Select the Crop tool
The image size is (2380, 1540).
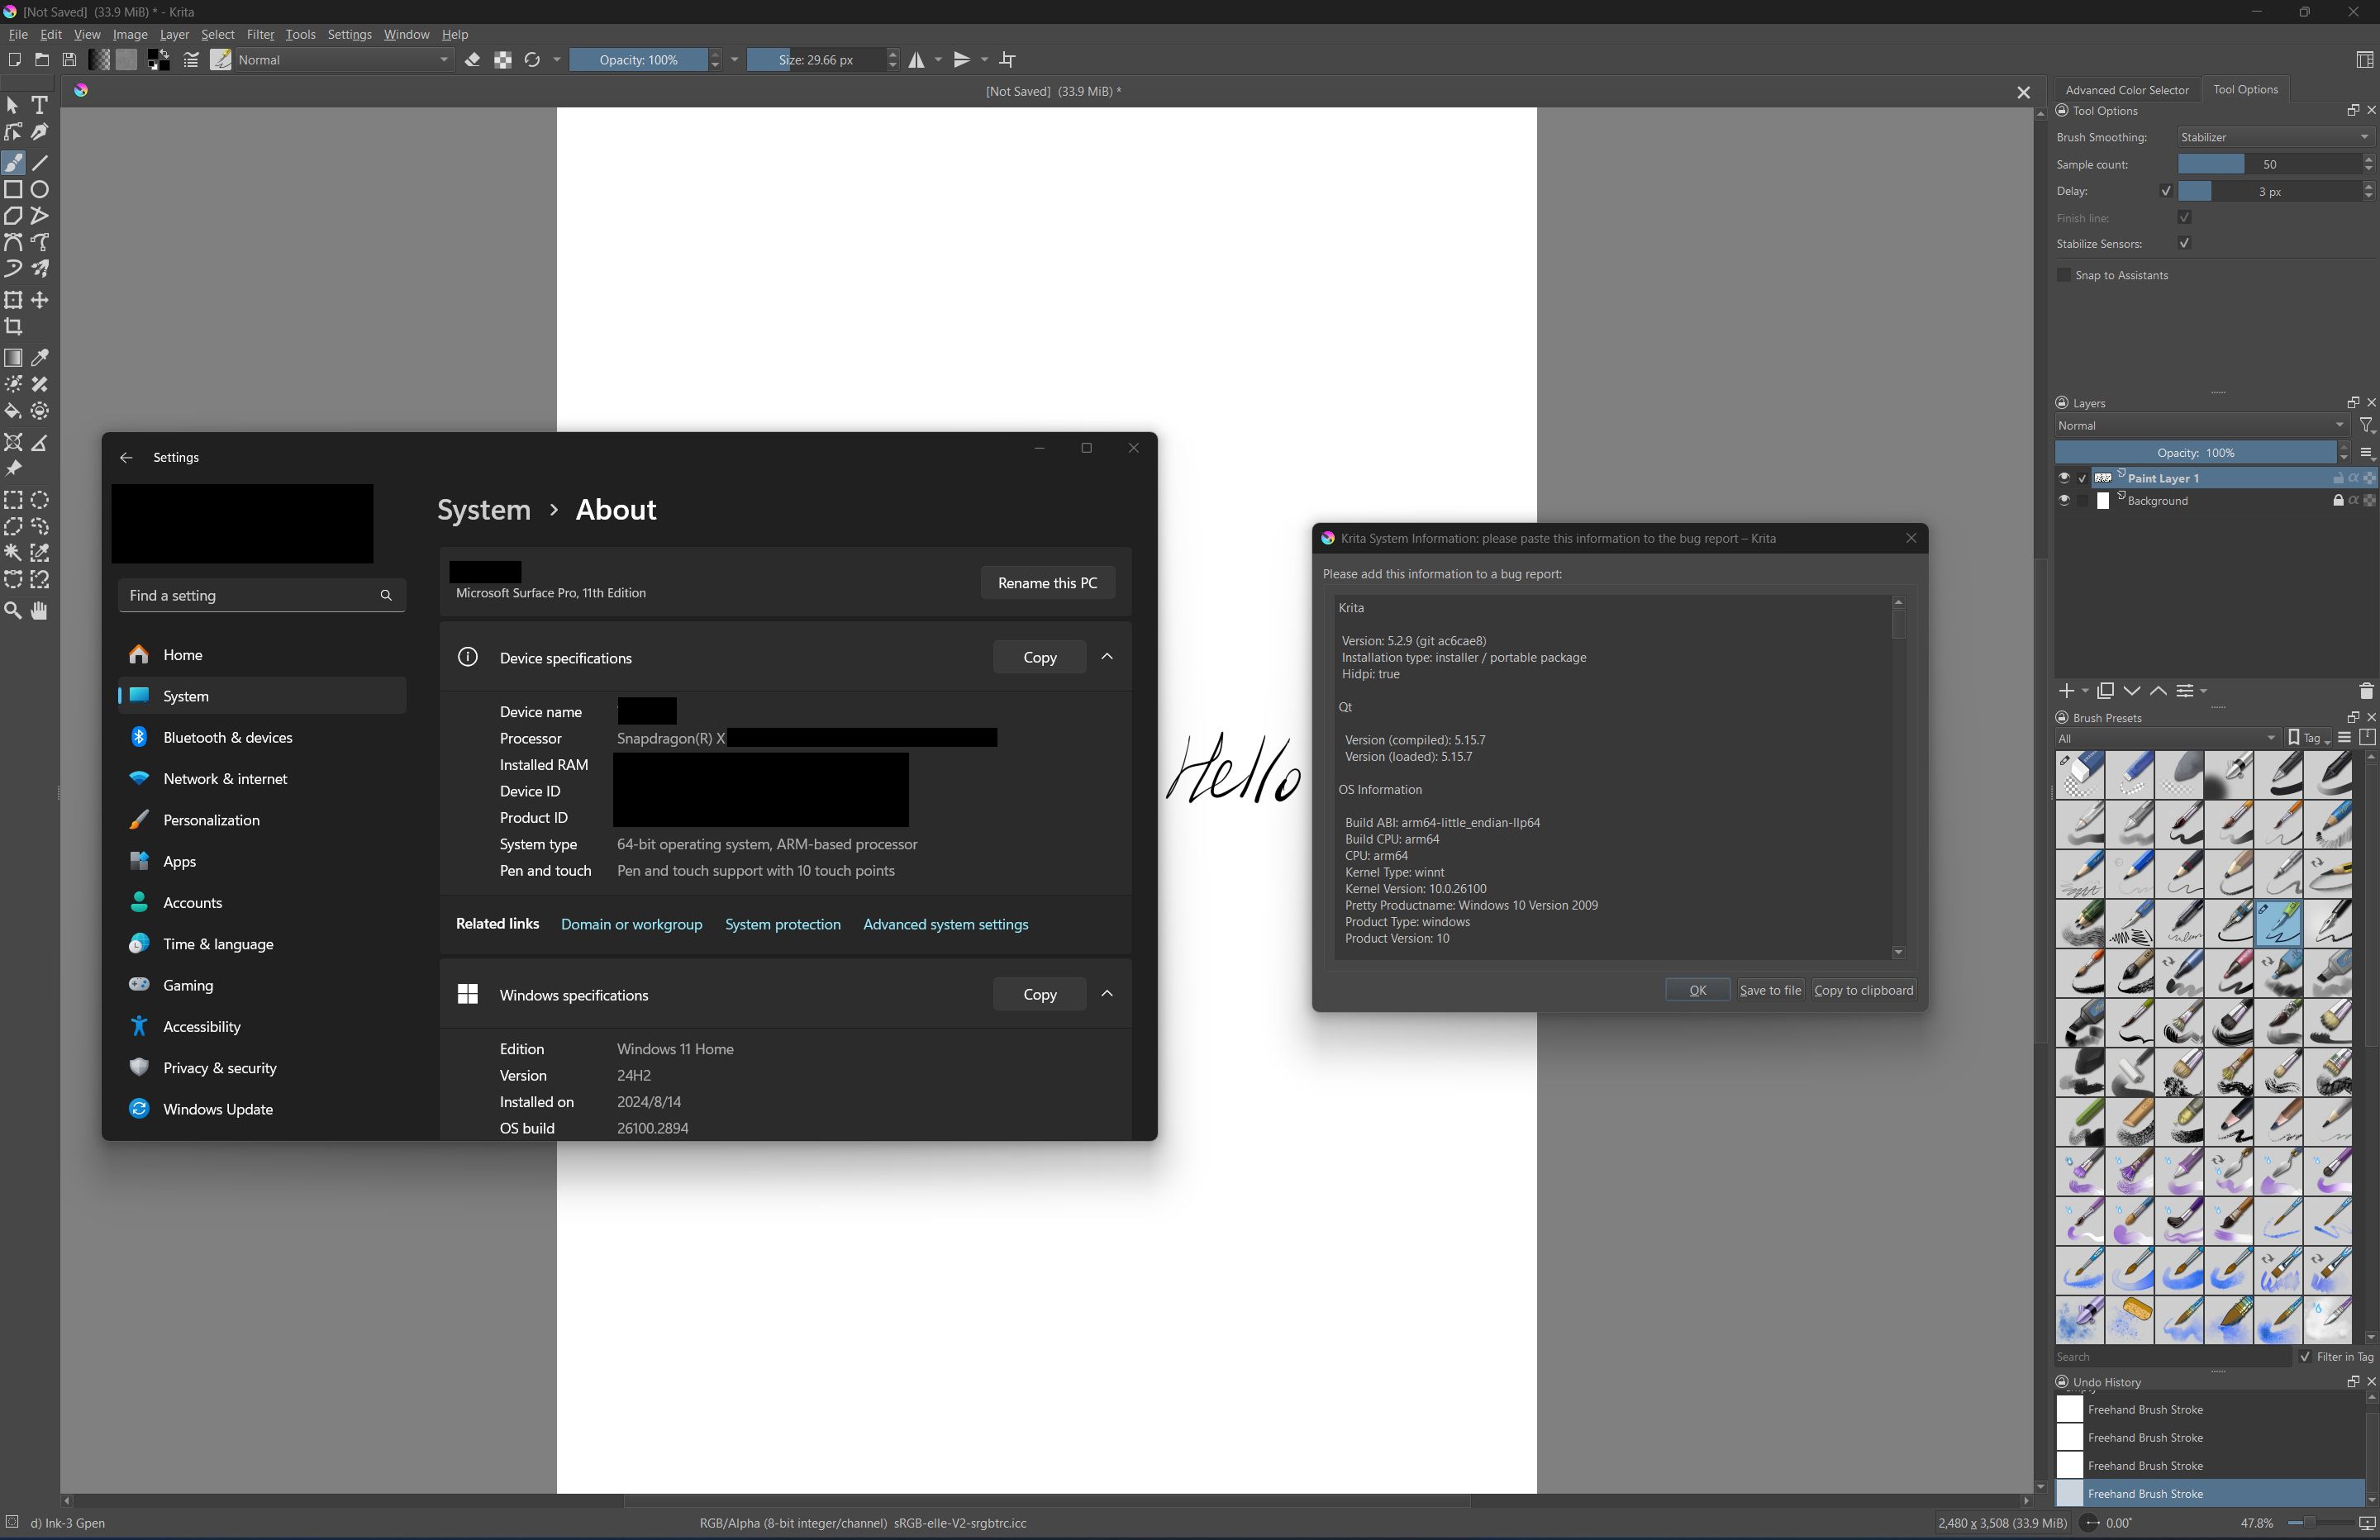pos(14,327)
